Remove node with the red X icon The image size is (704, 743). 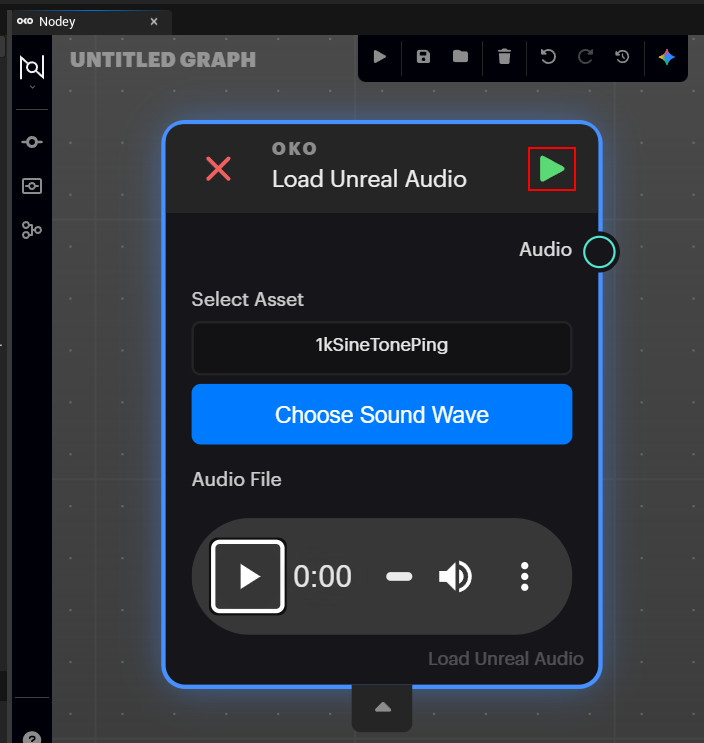[218, 169]
